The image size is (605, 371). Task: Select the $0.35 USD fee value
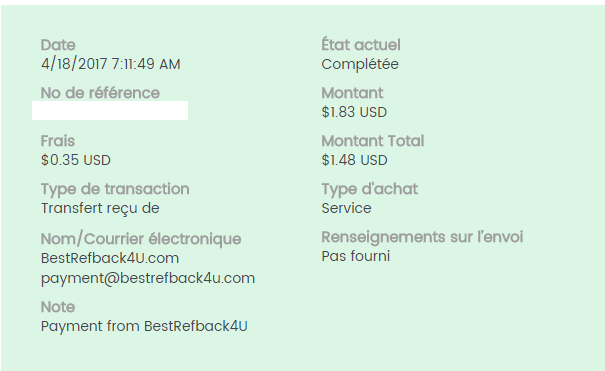click(x=76, y=160)
